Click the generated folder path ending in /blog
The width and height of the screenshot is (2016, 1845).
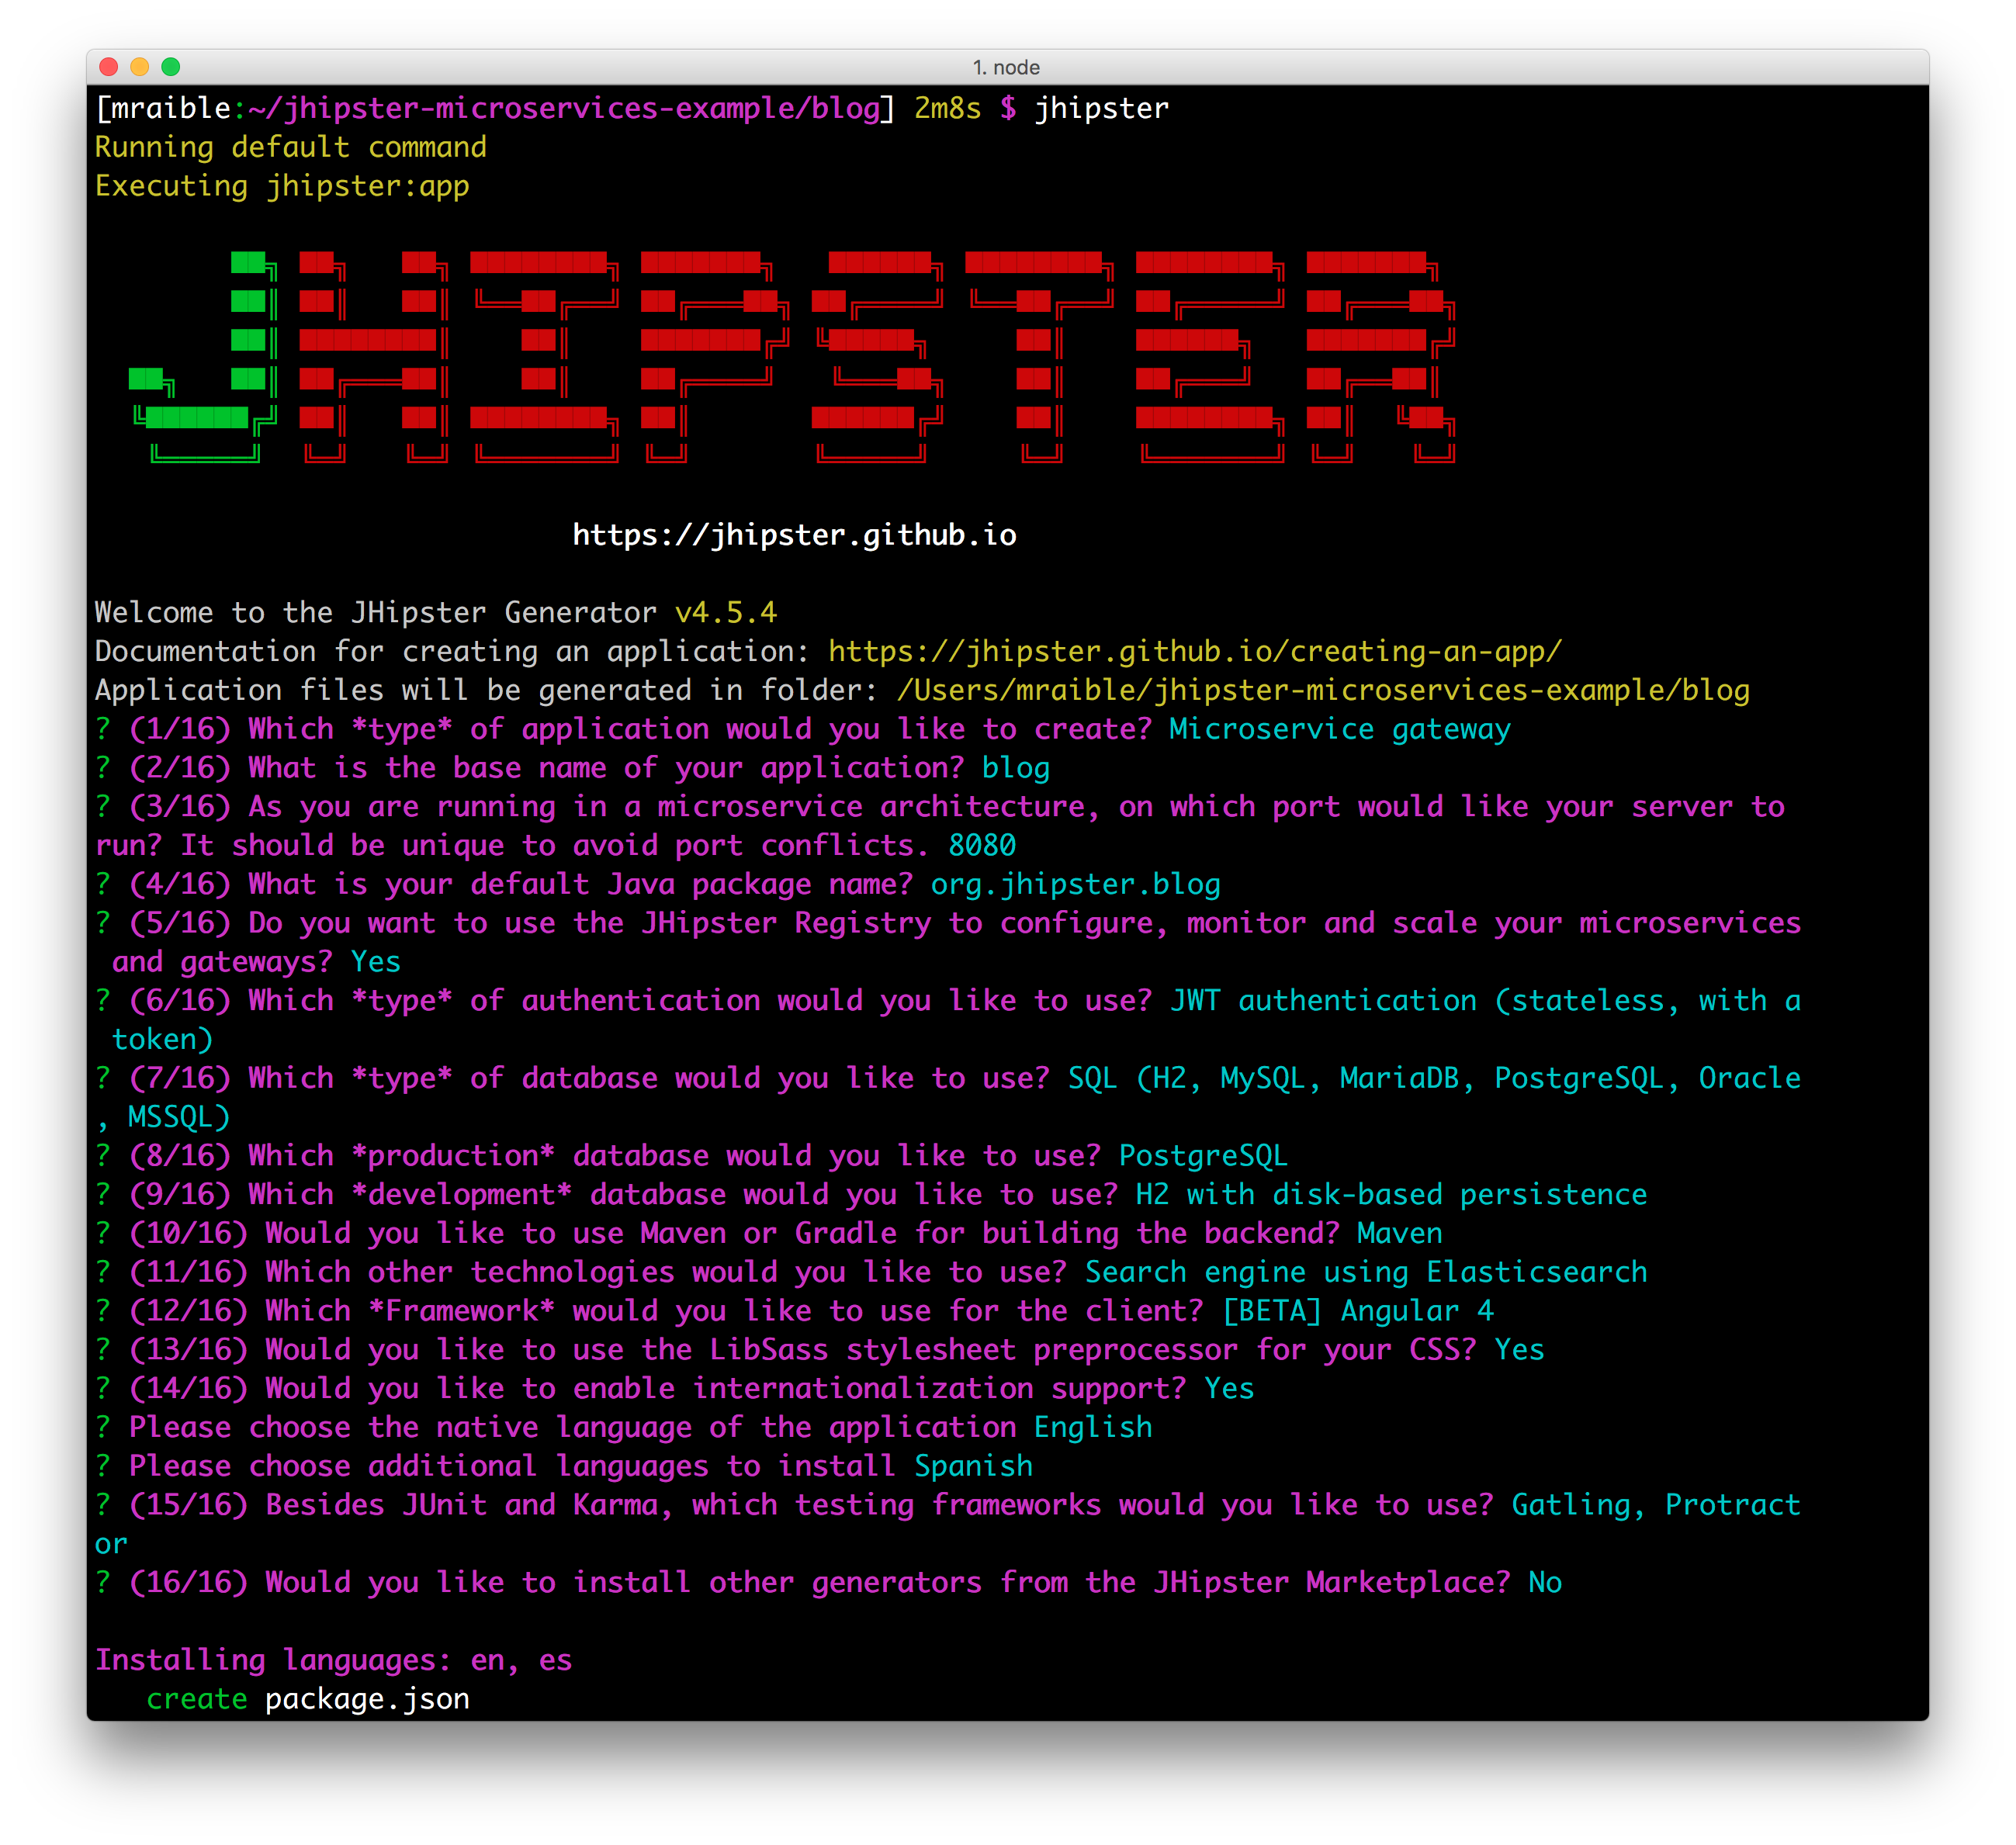tap(1322, 690)
